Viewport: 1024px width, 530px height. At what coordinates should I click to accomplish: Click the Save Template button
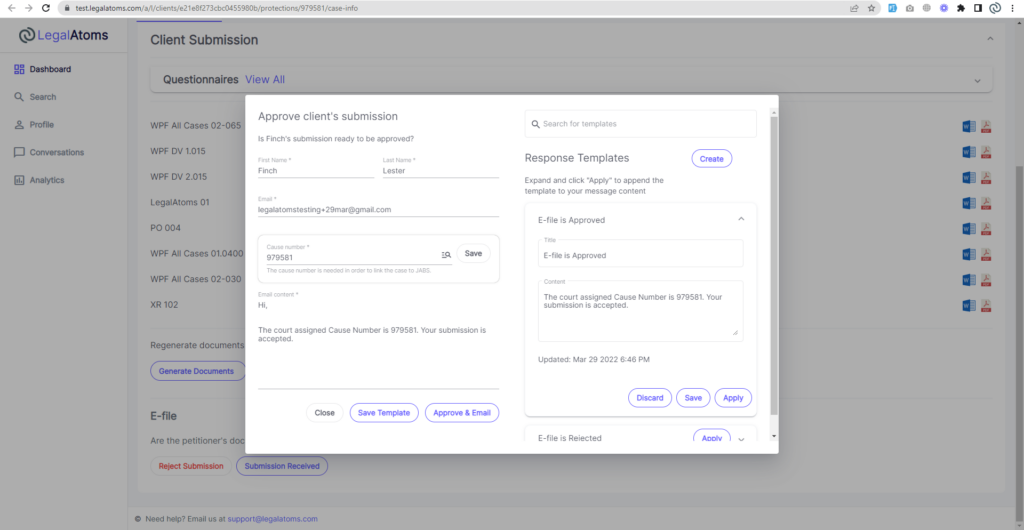pos(384,413)
